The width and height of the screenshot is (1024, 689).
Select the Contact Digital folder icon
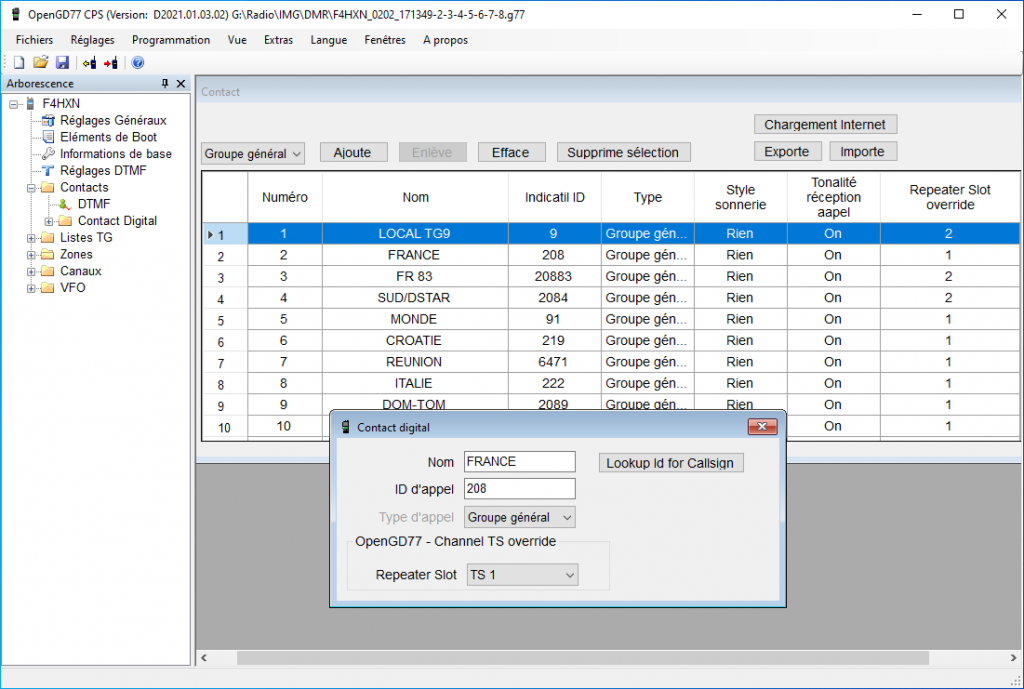click(x=65, y=221)
